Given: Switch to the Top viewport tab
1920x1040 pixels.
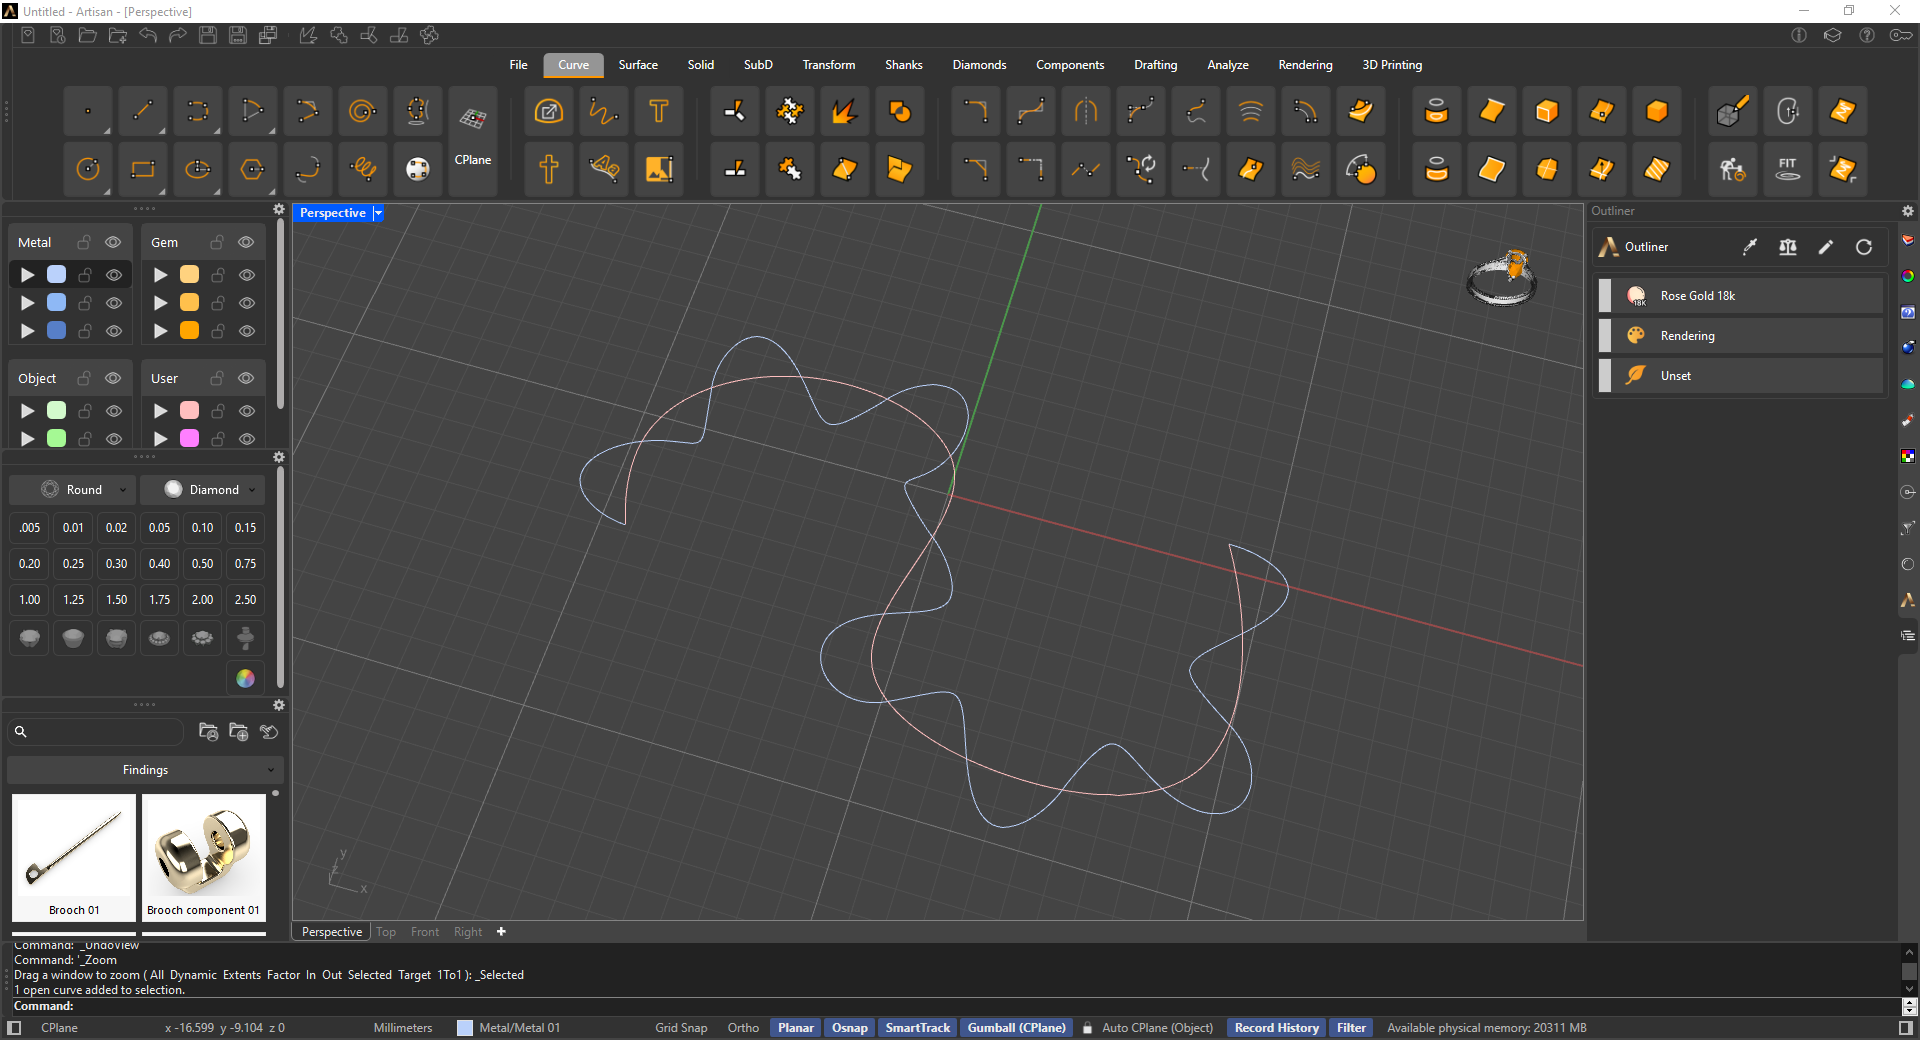Looking at the screenshot, I should point(386,932).
